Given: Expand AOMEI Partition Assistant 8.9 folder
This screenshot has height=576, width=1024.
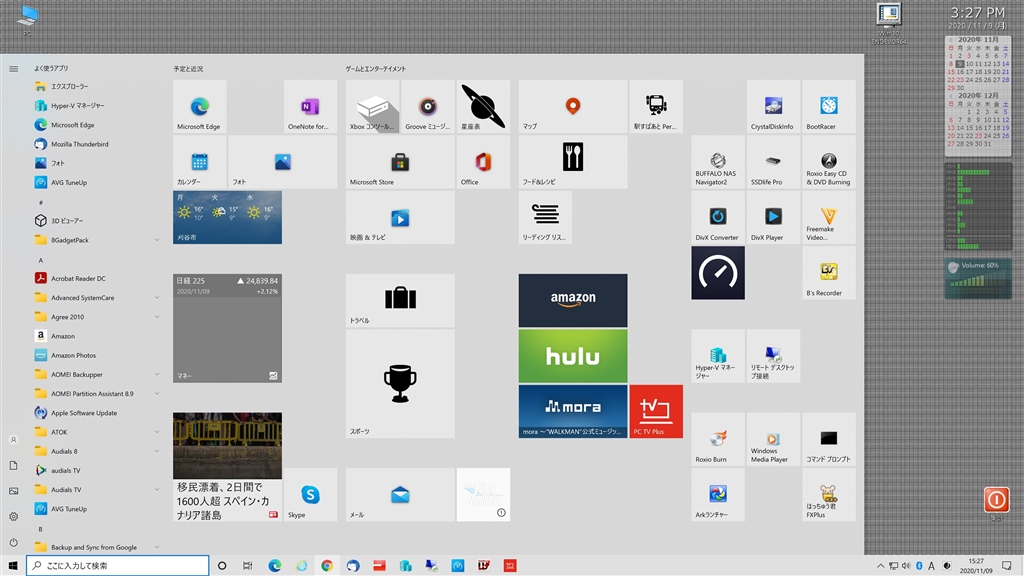Looking at the screenshot, I should (97, 394).
